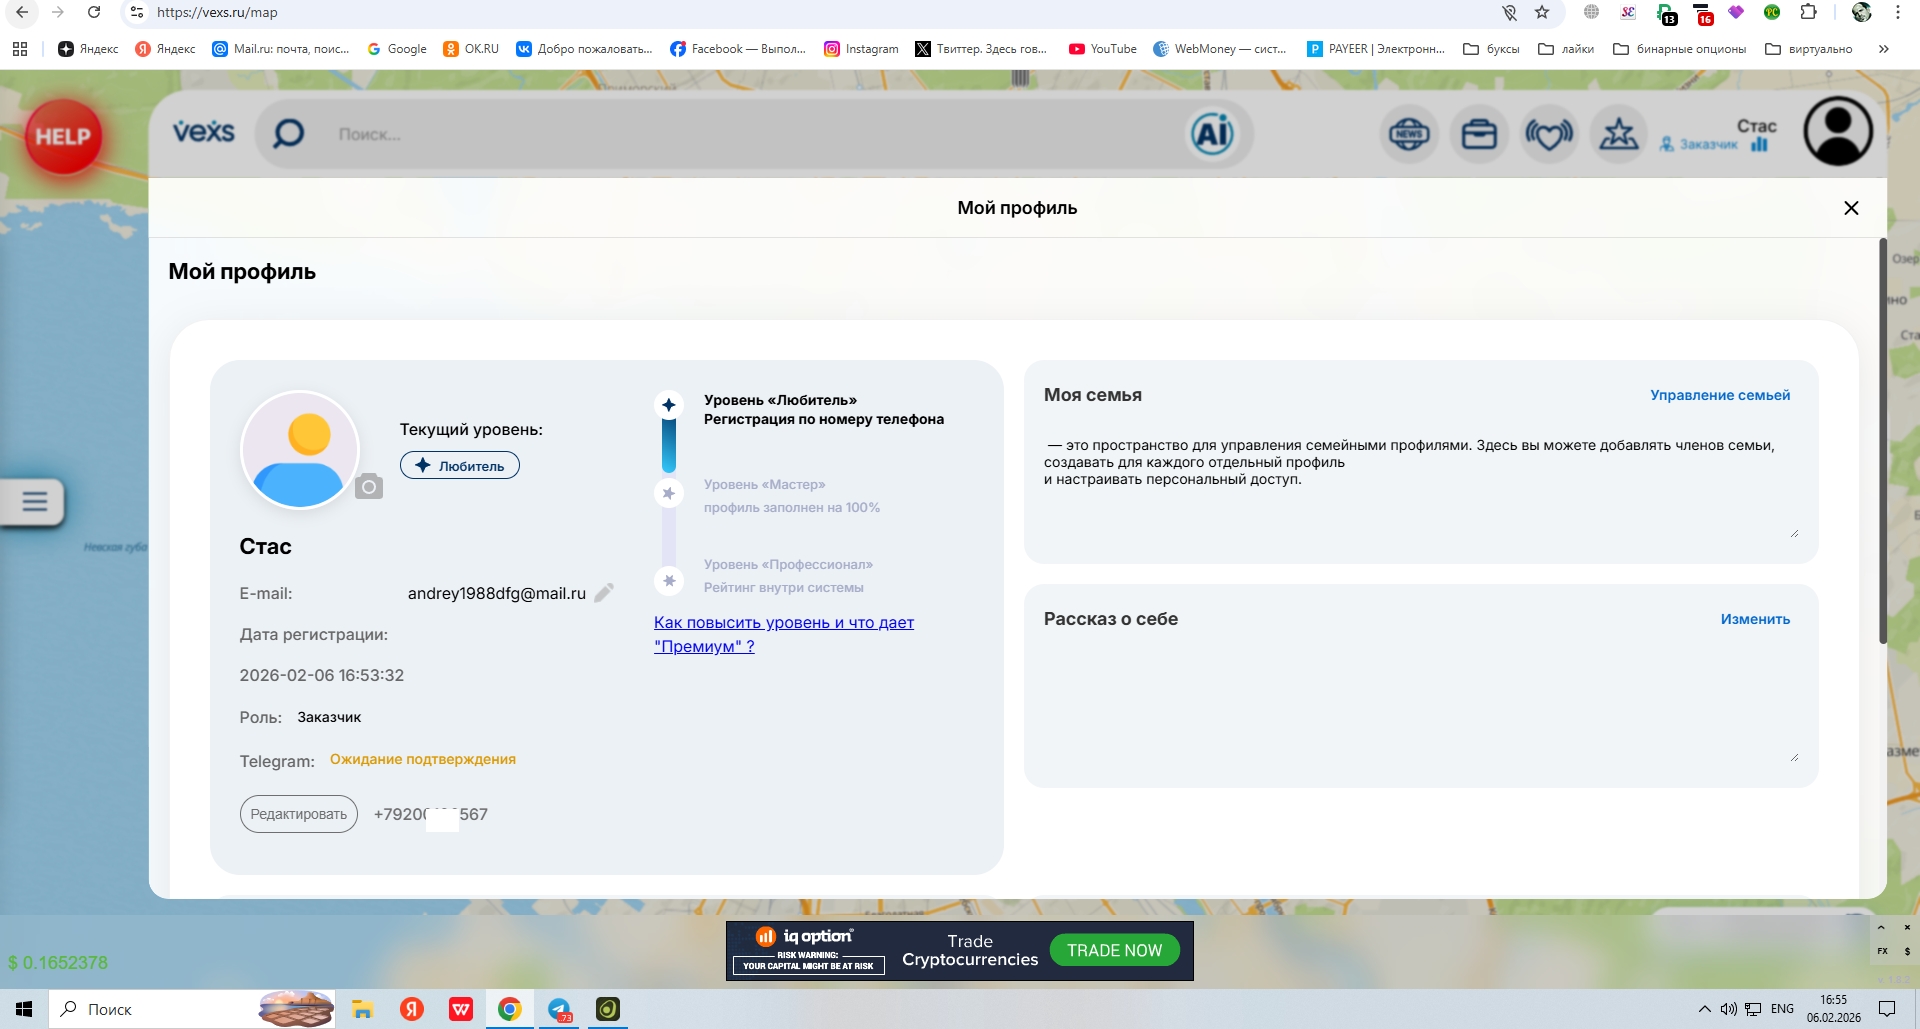The width and height of the screenshot is (1920, 1029).
Task: Open the YouTube bookmark
Action: [1103, 49]
